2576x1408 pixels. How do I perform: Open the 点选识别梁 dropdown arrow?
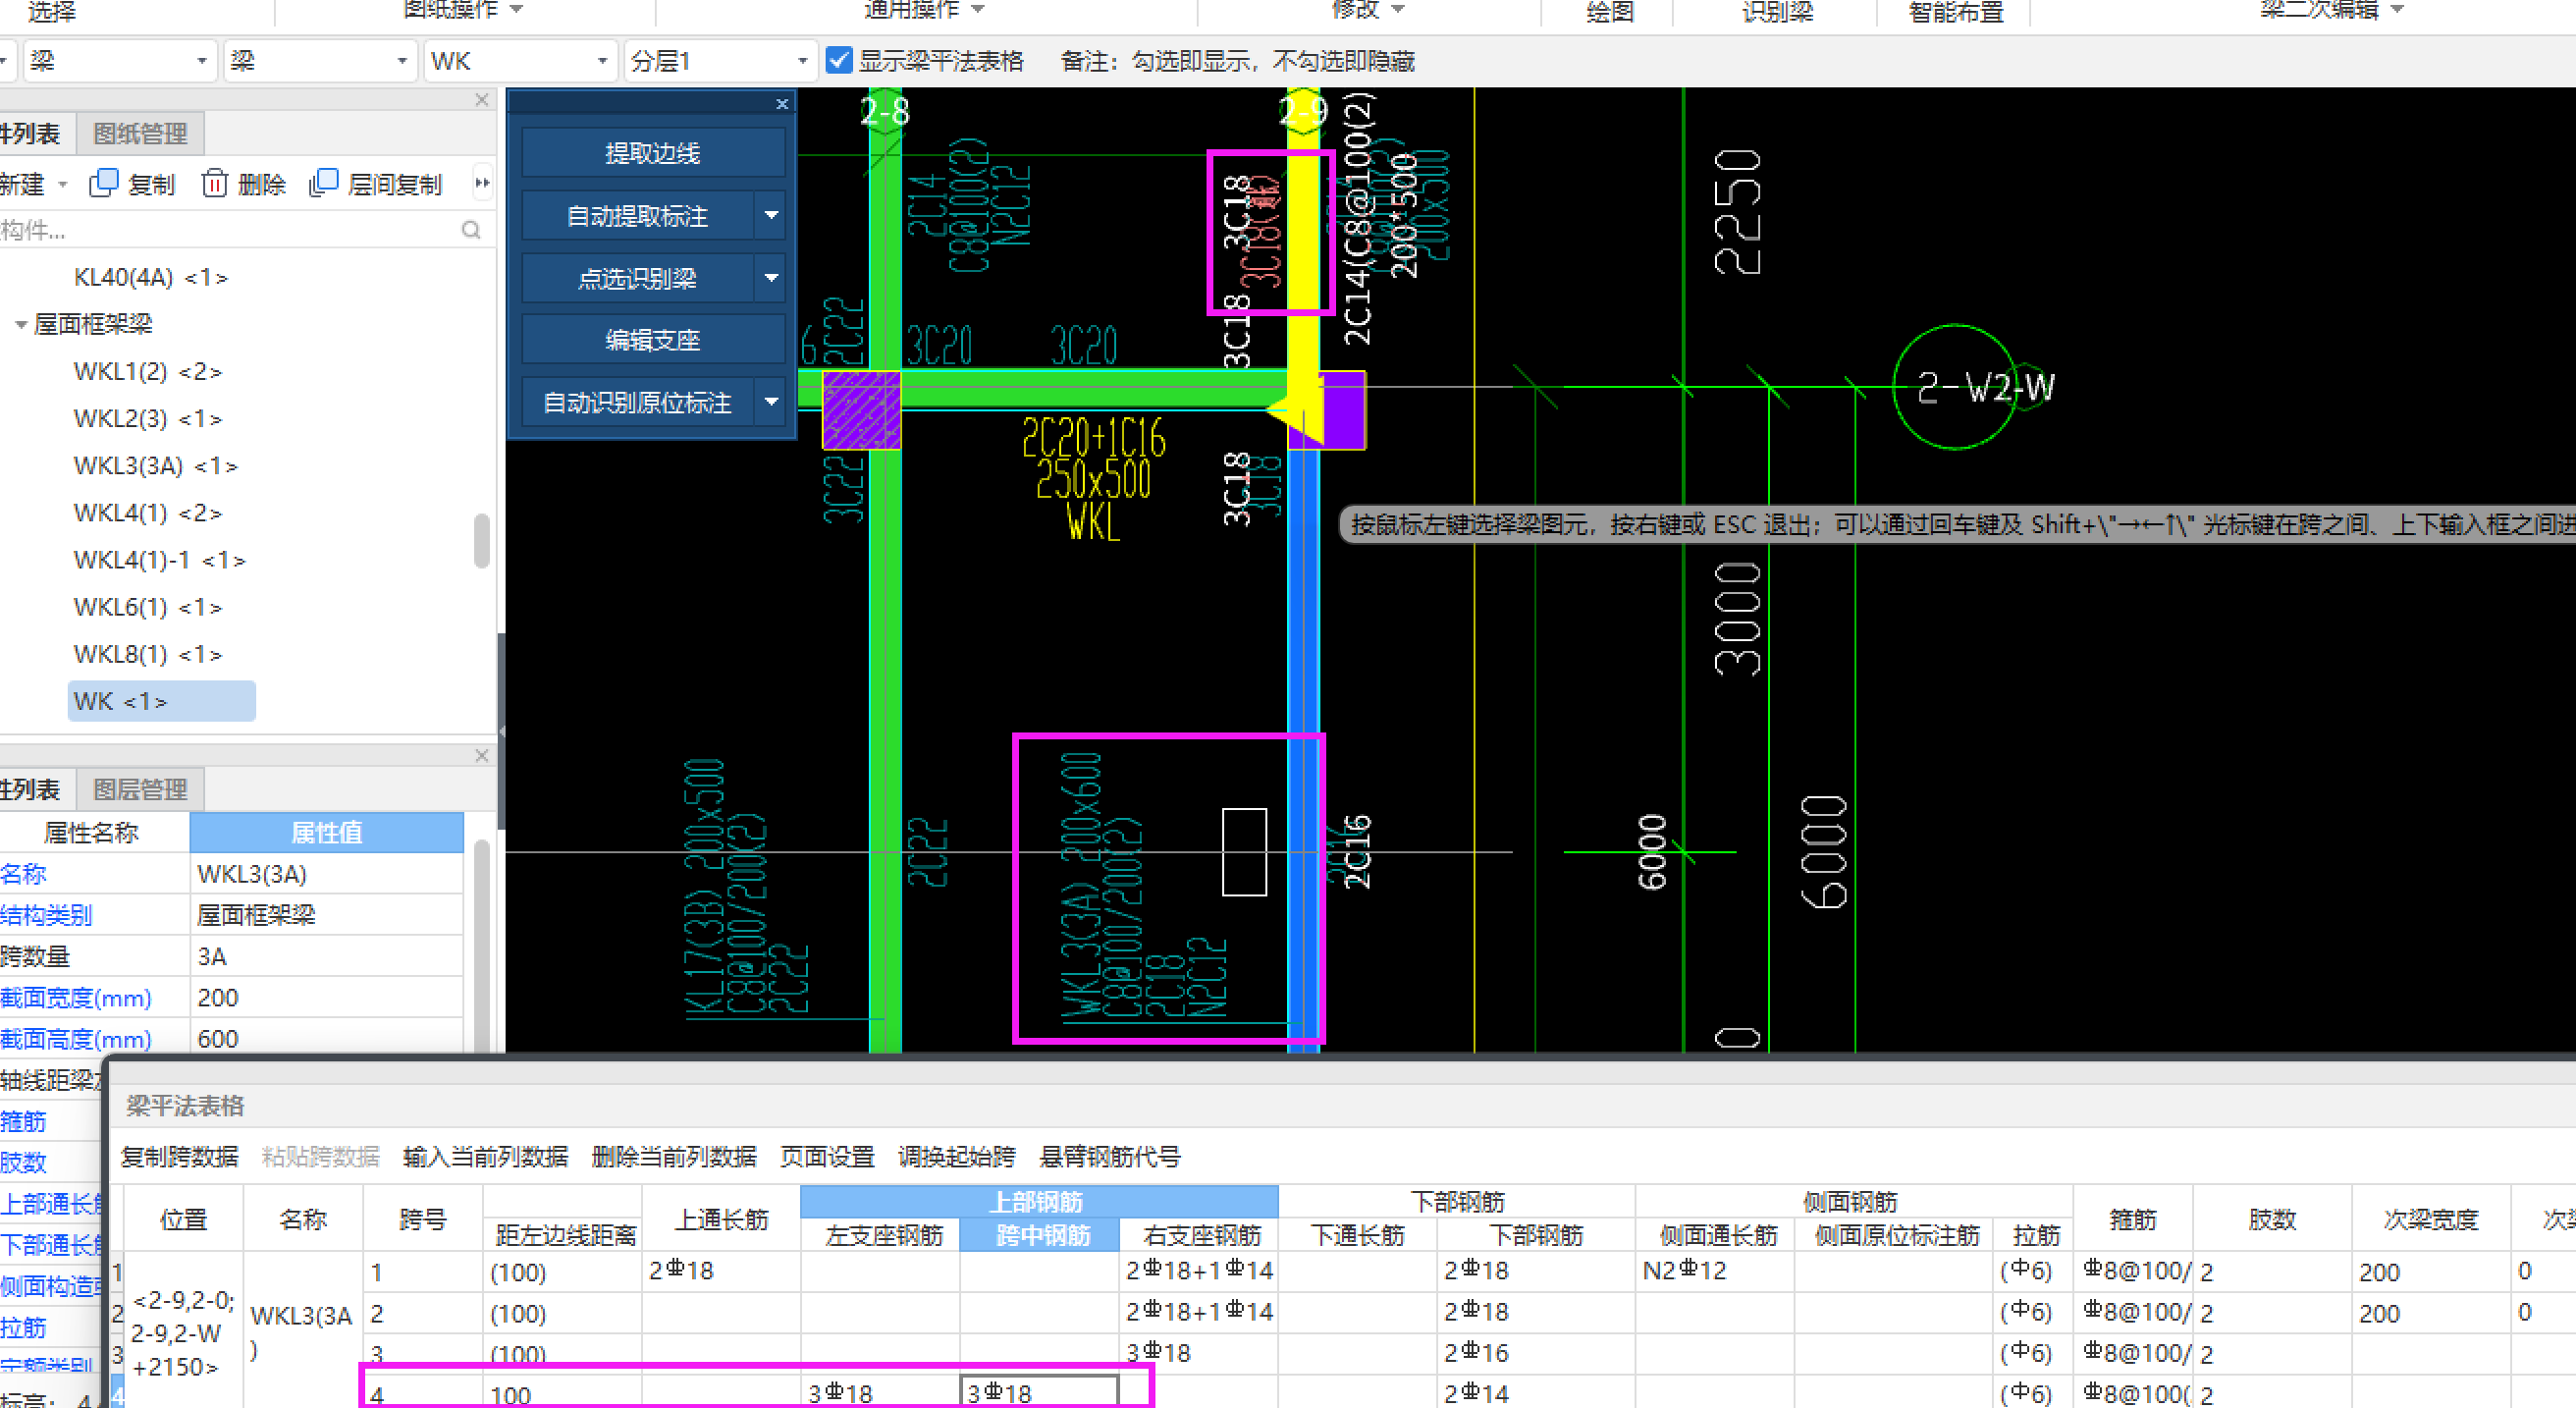[x=771, y=278]
